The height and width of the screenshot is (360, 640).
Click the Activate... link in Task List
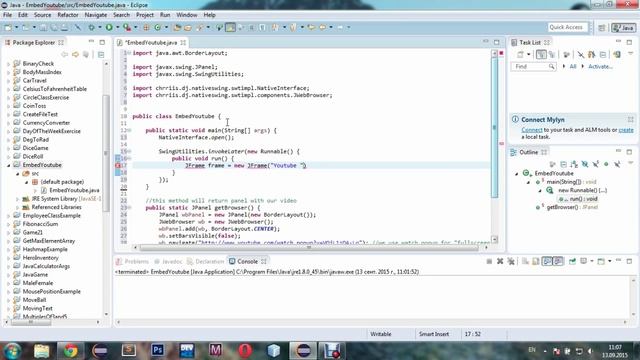[600, 67]
